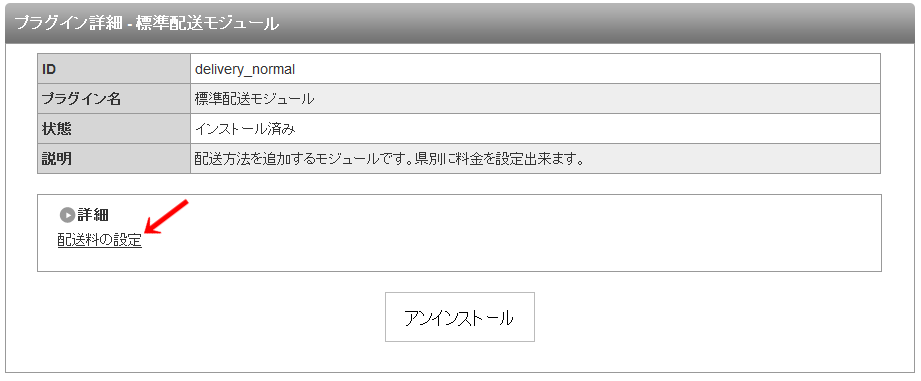Click the プラグイン名 label cell
The width and height of the screenshot is (921, 381).
(114, 99)
